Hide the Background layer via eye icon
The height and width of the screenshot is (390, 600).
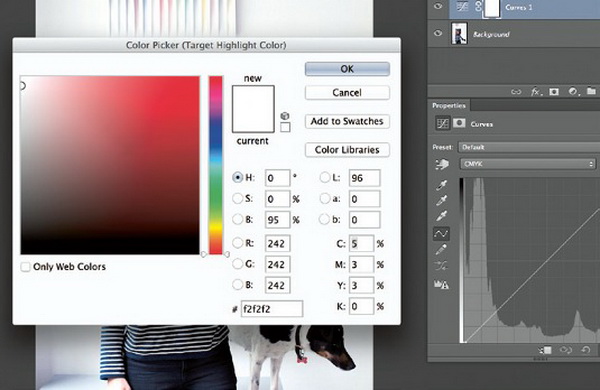438,33
